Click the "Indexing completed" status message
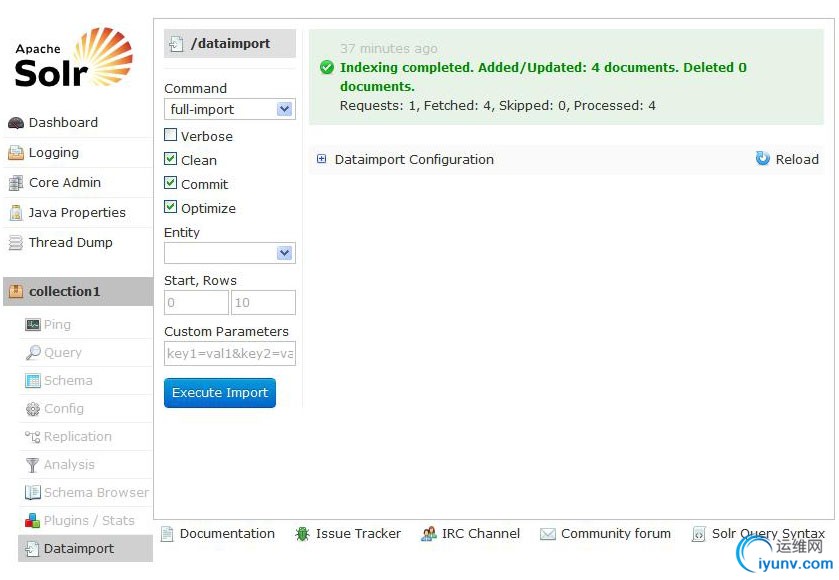Screen dimensions: 839x580 (543, 77)
